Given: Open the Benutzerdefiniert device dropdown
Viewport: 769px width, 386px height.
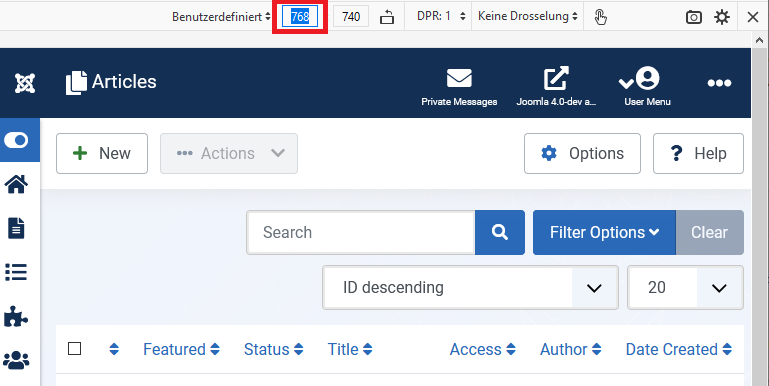Looking at the screenshot, I should 221,17.
